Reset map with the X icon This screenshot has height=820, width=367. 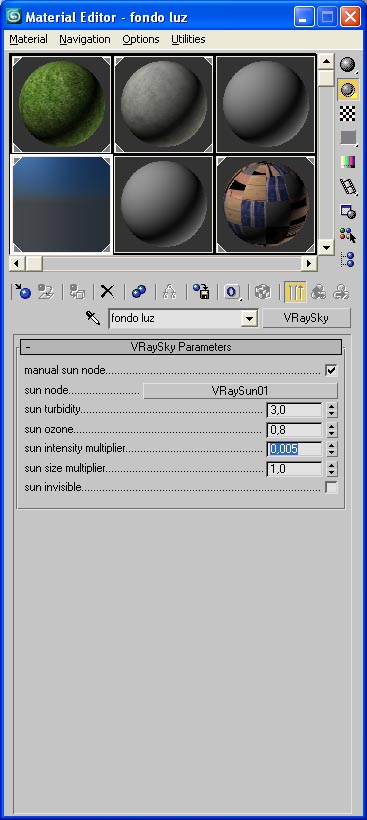(x=108, y=292)
